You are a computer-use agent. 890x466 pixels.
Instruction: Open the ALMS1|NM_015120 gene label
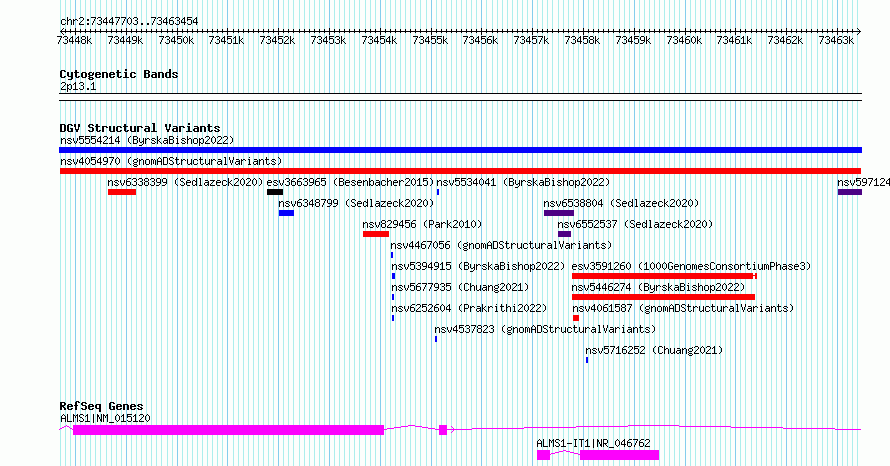click(105, 418)
